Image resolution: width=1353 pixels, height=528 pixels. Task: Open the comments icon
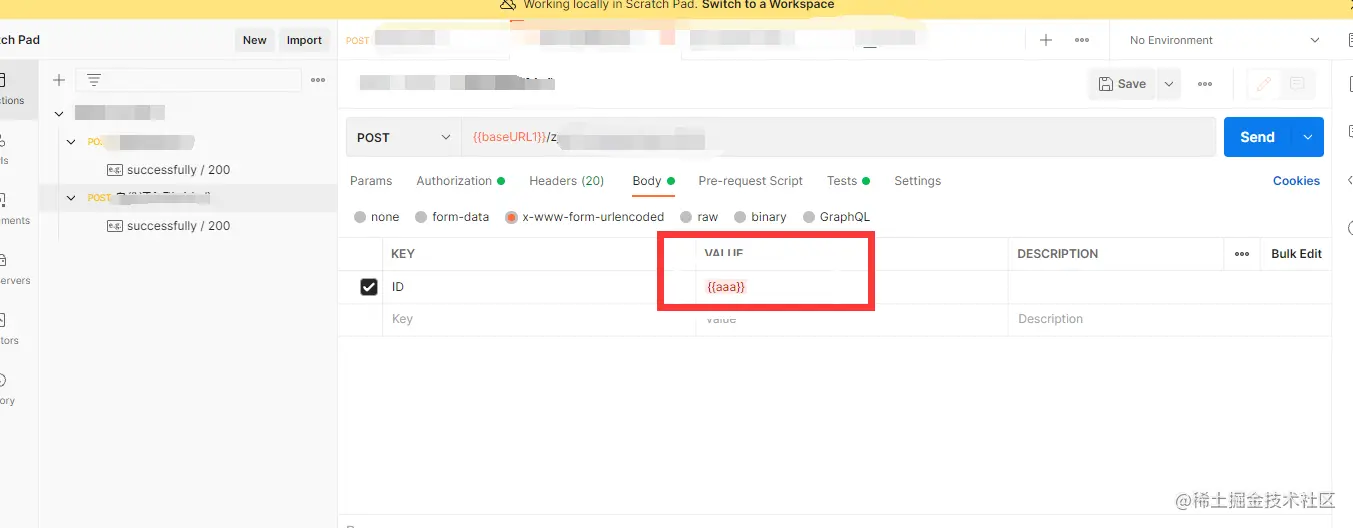pyautogui.click(x=1297, y=84)
